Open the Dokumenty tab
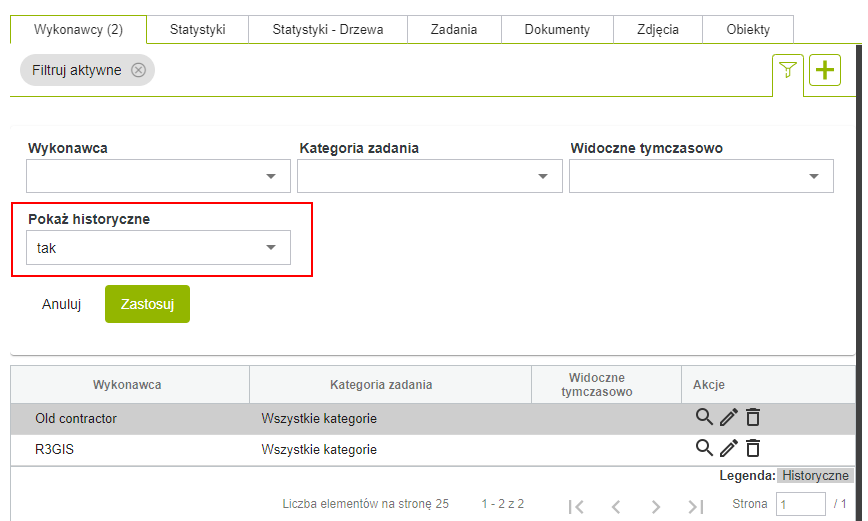The width and height of the screenshot is (868, 521). pos(557,29)
